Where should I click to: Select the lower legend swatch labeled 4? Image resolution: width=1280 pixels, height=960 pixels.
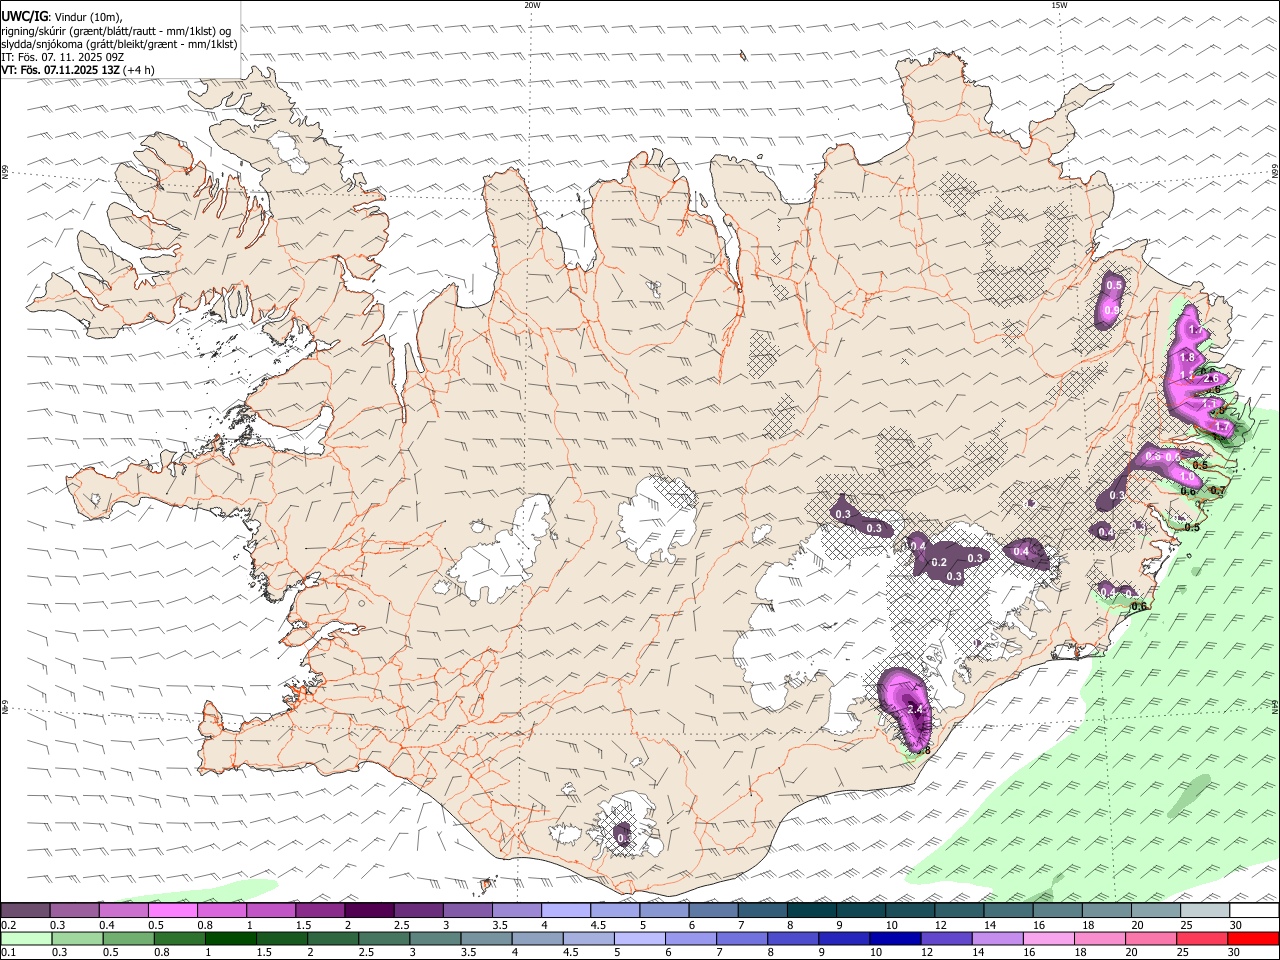coord(537,938)
